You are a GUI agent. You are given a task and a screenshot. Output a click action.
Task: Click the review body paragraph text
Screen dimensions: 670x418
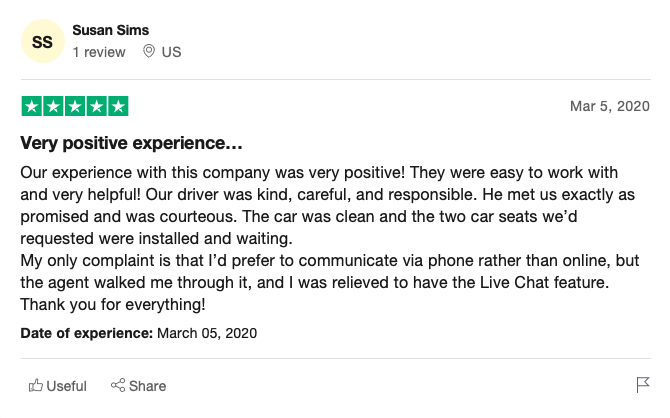(x=330, y=238)
